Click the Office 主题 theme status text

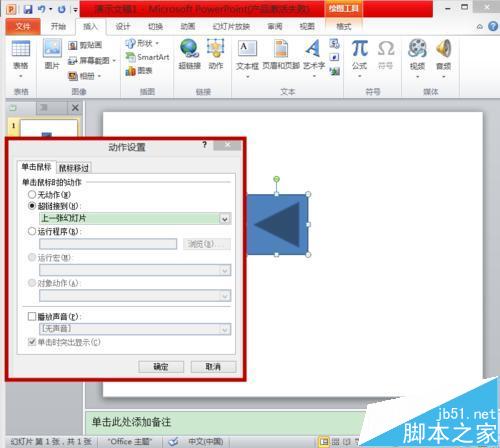click(129, 441)
